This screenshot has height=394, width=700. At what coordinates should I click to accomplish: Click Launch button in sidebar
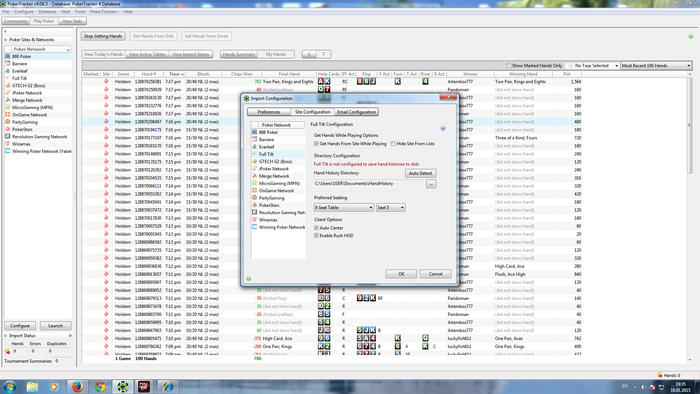(x=55, y=326)
